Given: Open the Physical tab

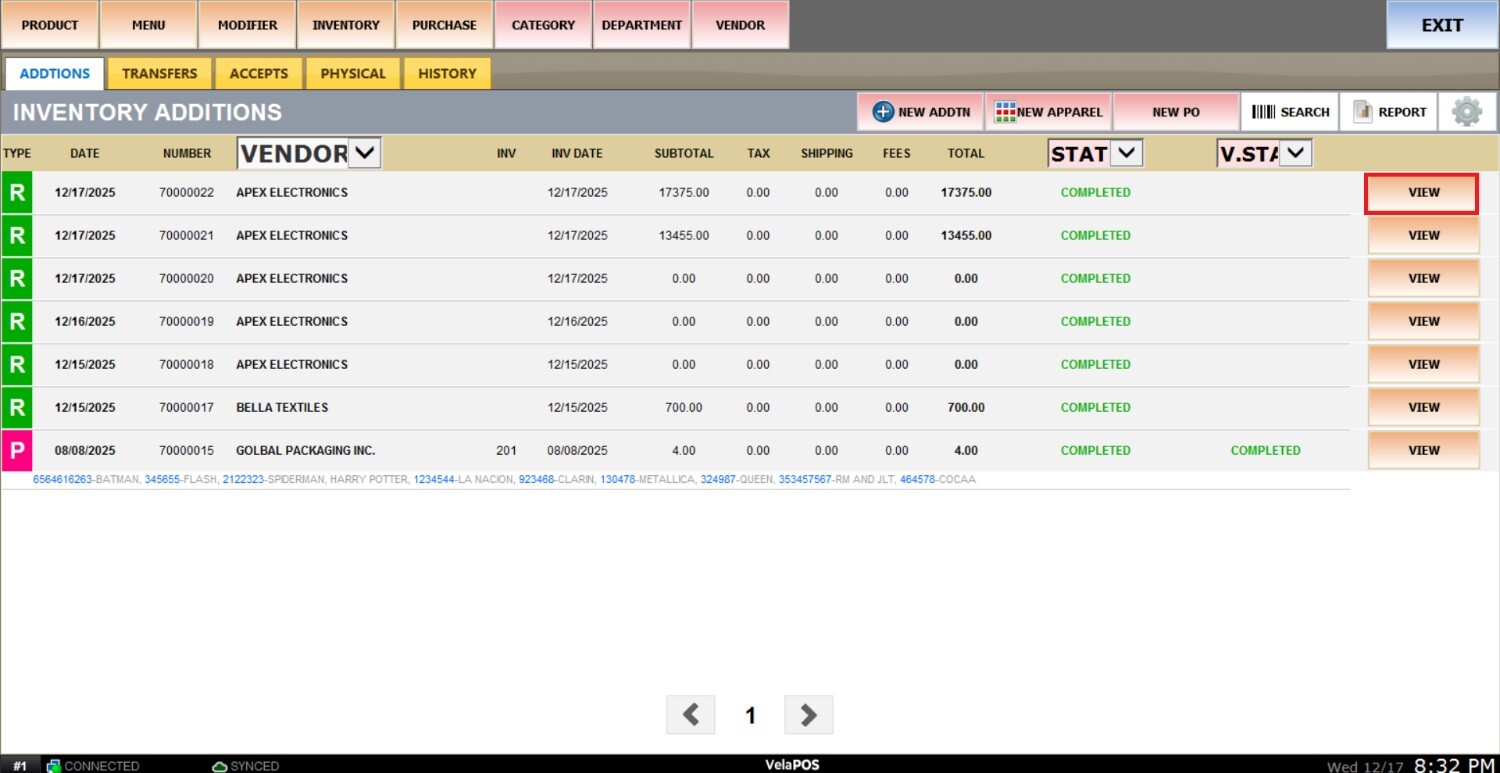Looking at the screenshot, I should 353,73.
